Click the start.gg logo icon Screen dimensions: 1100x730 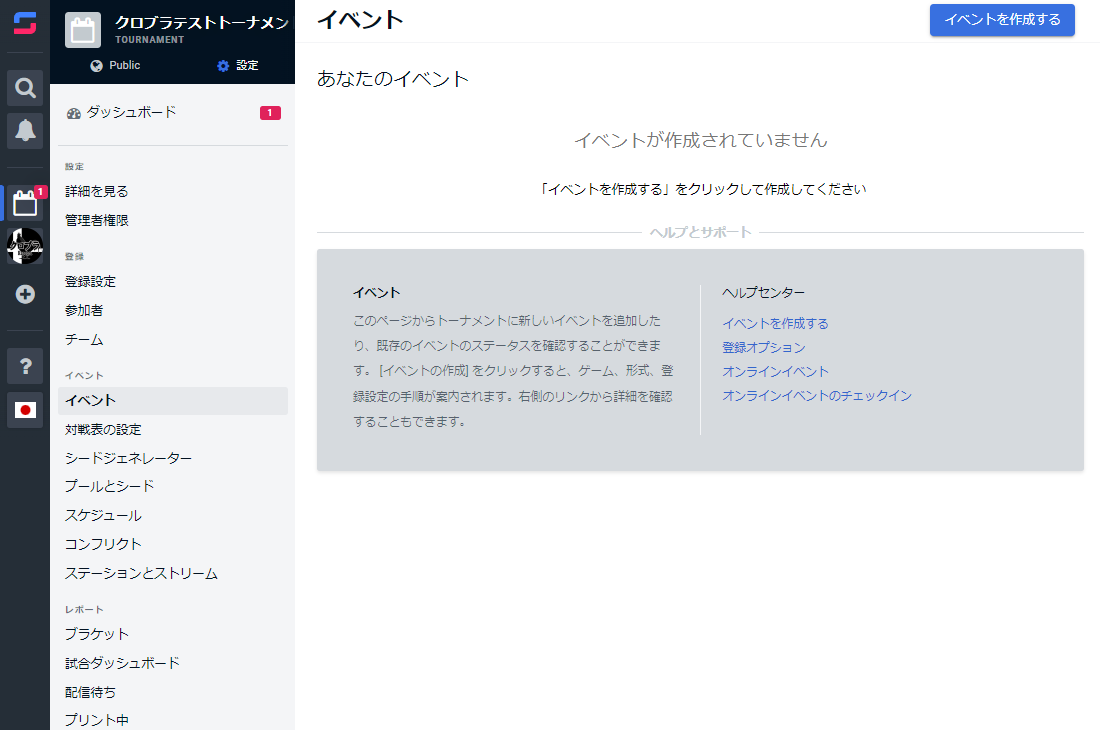pyautogui.click(x=25, y=22)
